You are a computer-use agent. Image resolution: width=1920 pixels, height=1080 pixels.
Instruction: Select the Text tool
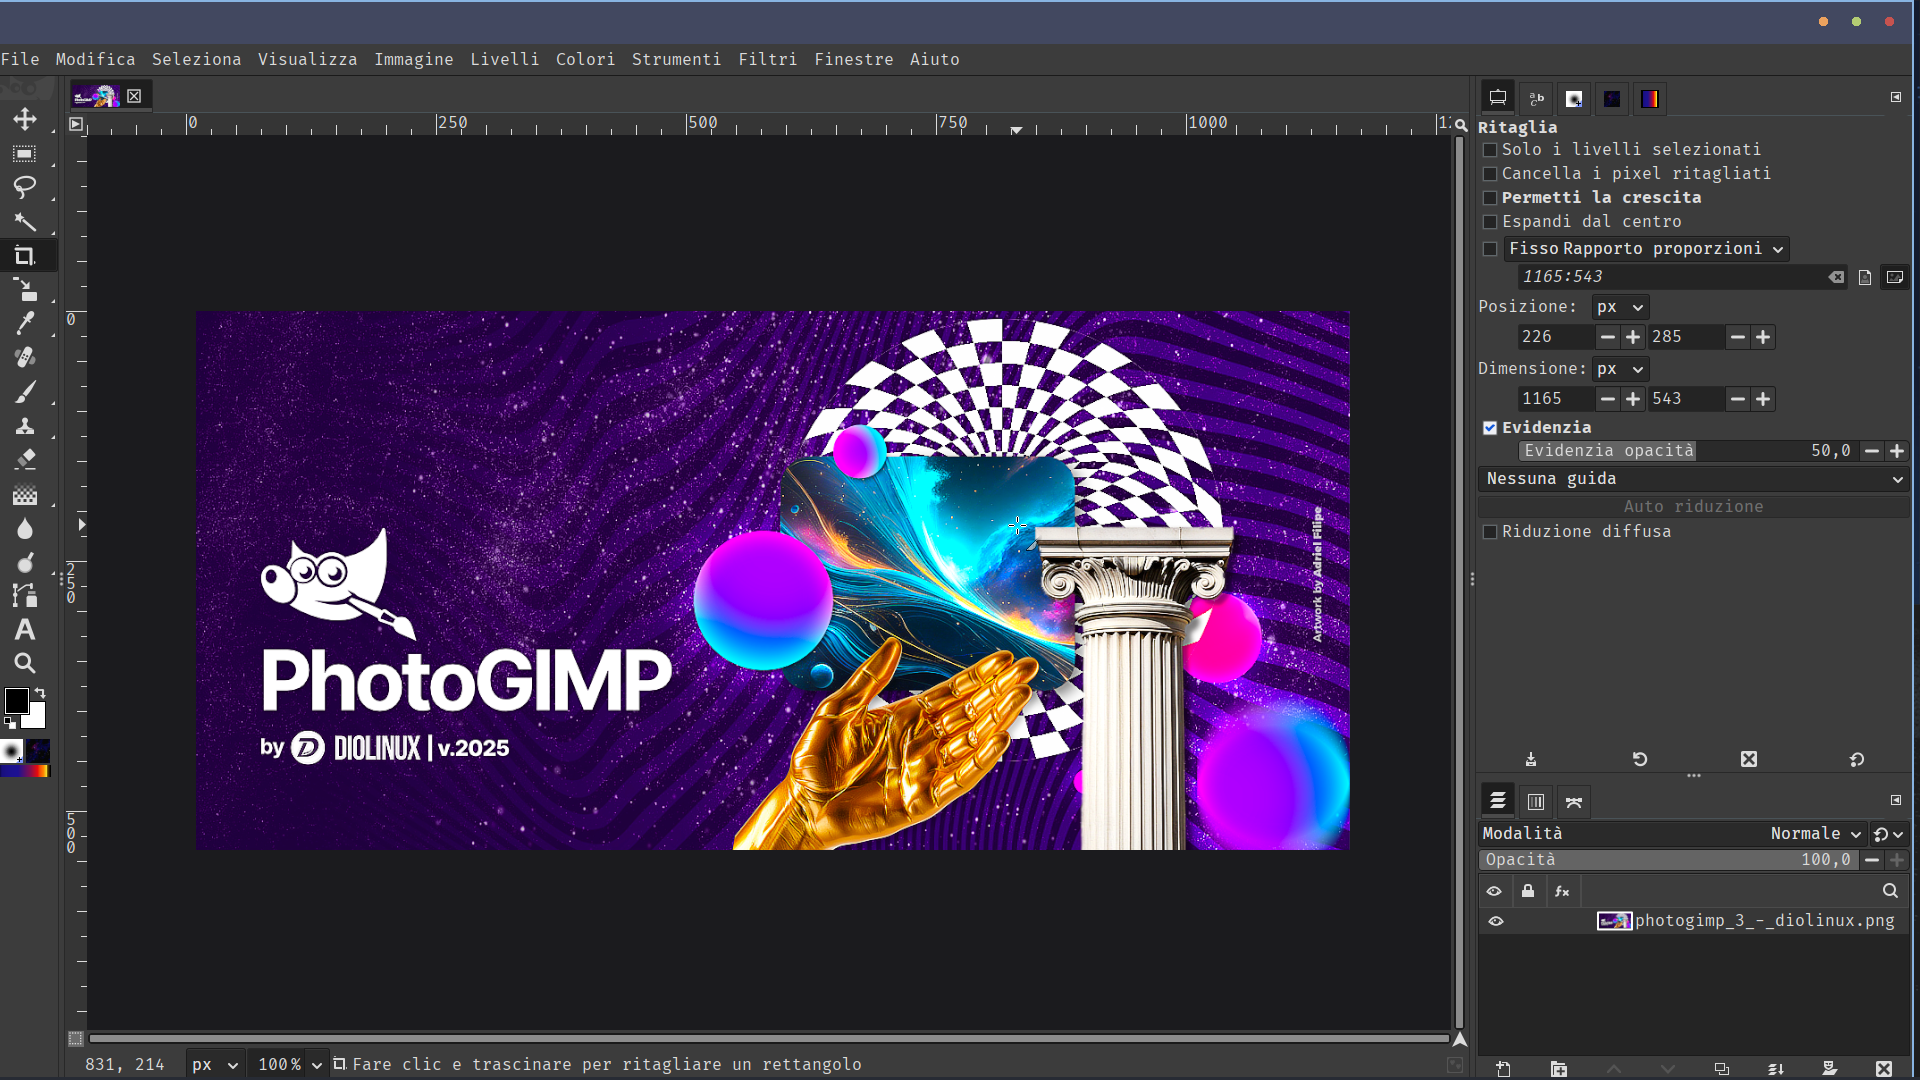pos(25,630)
